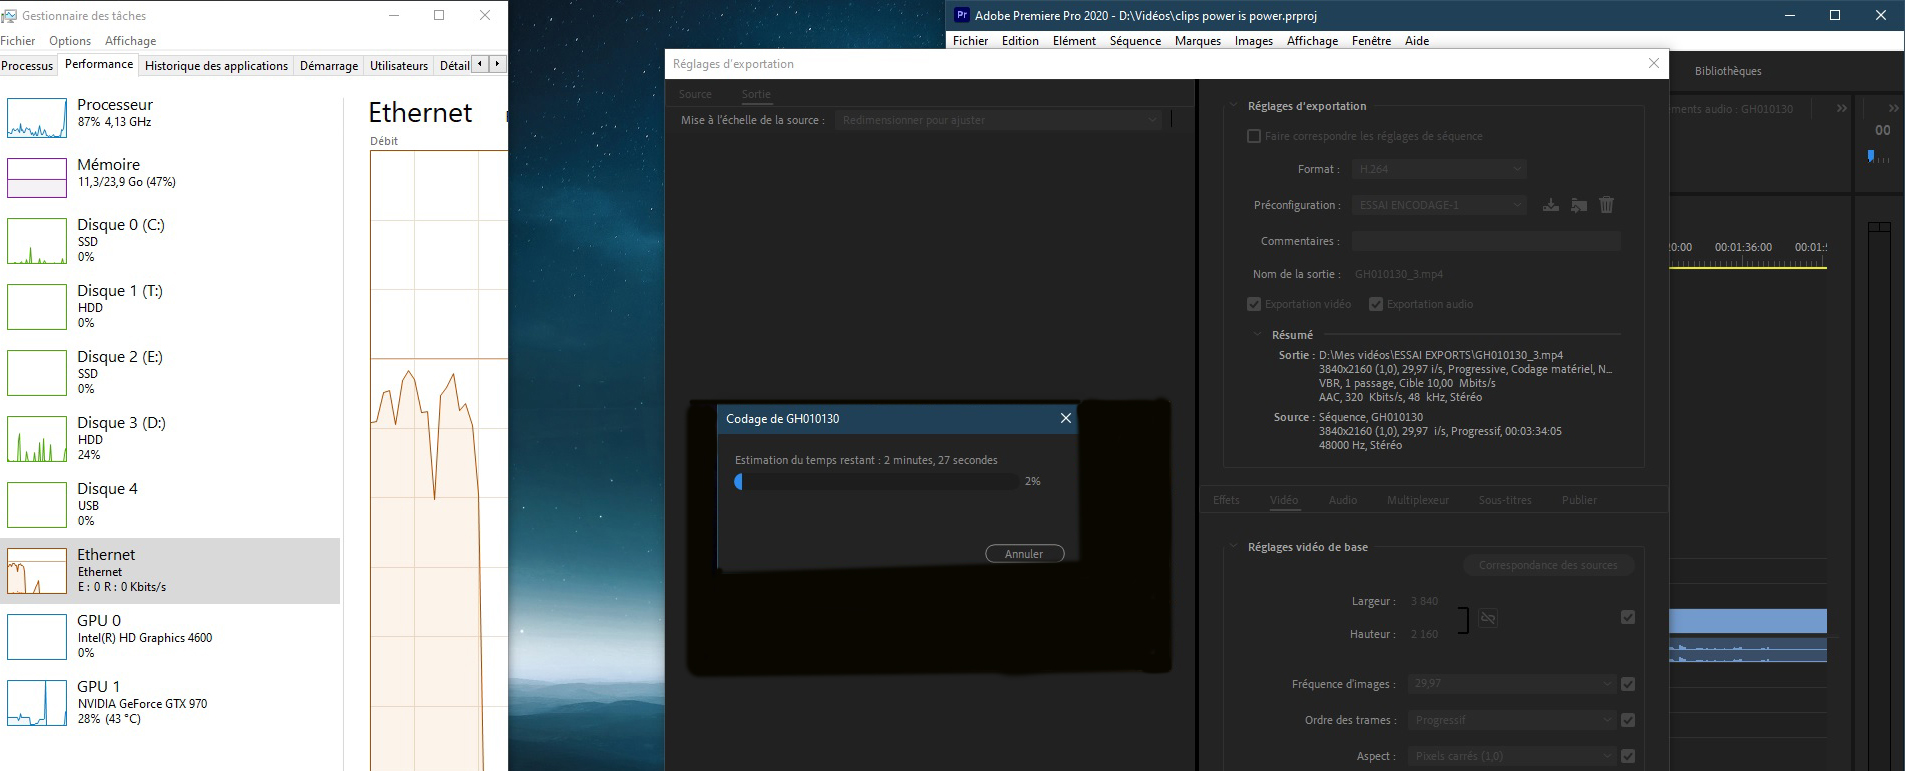Click the right tab scroll arrow in Task Manager

pyautogui.click(x=497, y=64)
